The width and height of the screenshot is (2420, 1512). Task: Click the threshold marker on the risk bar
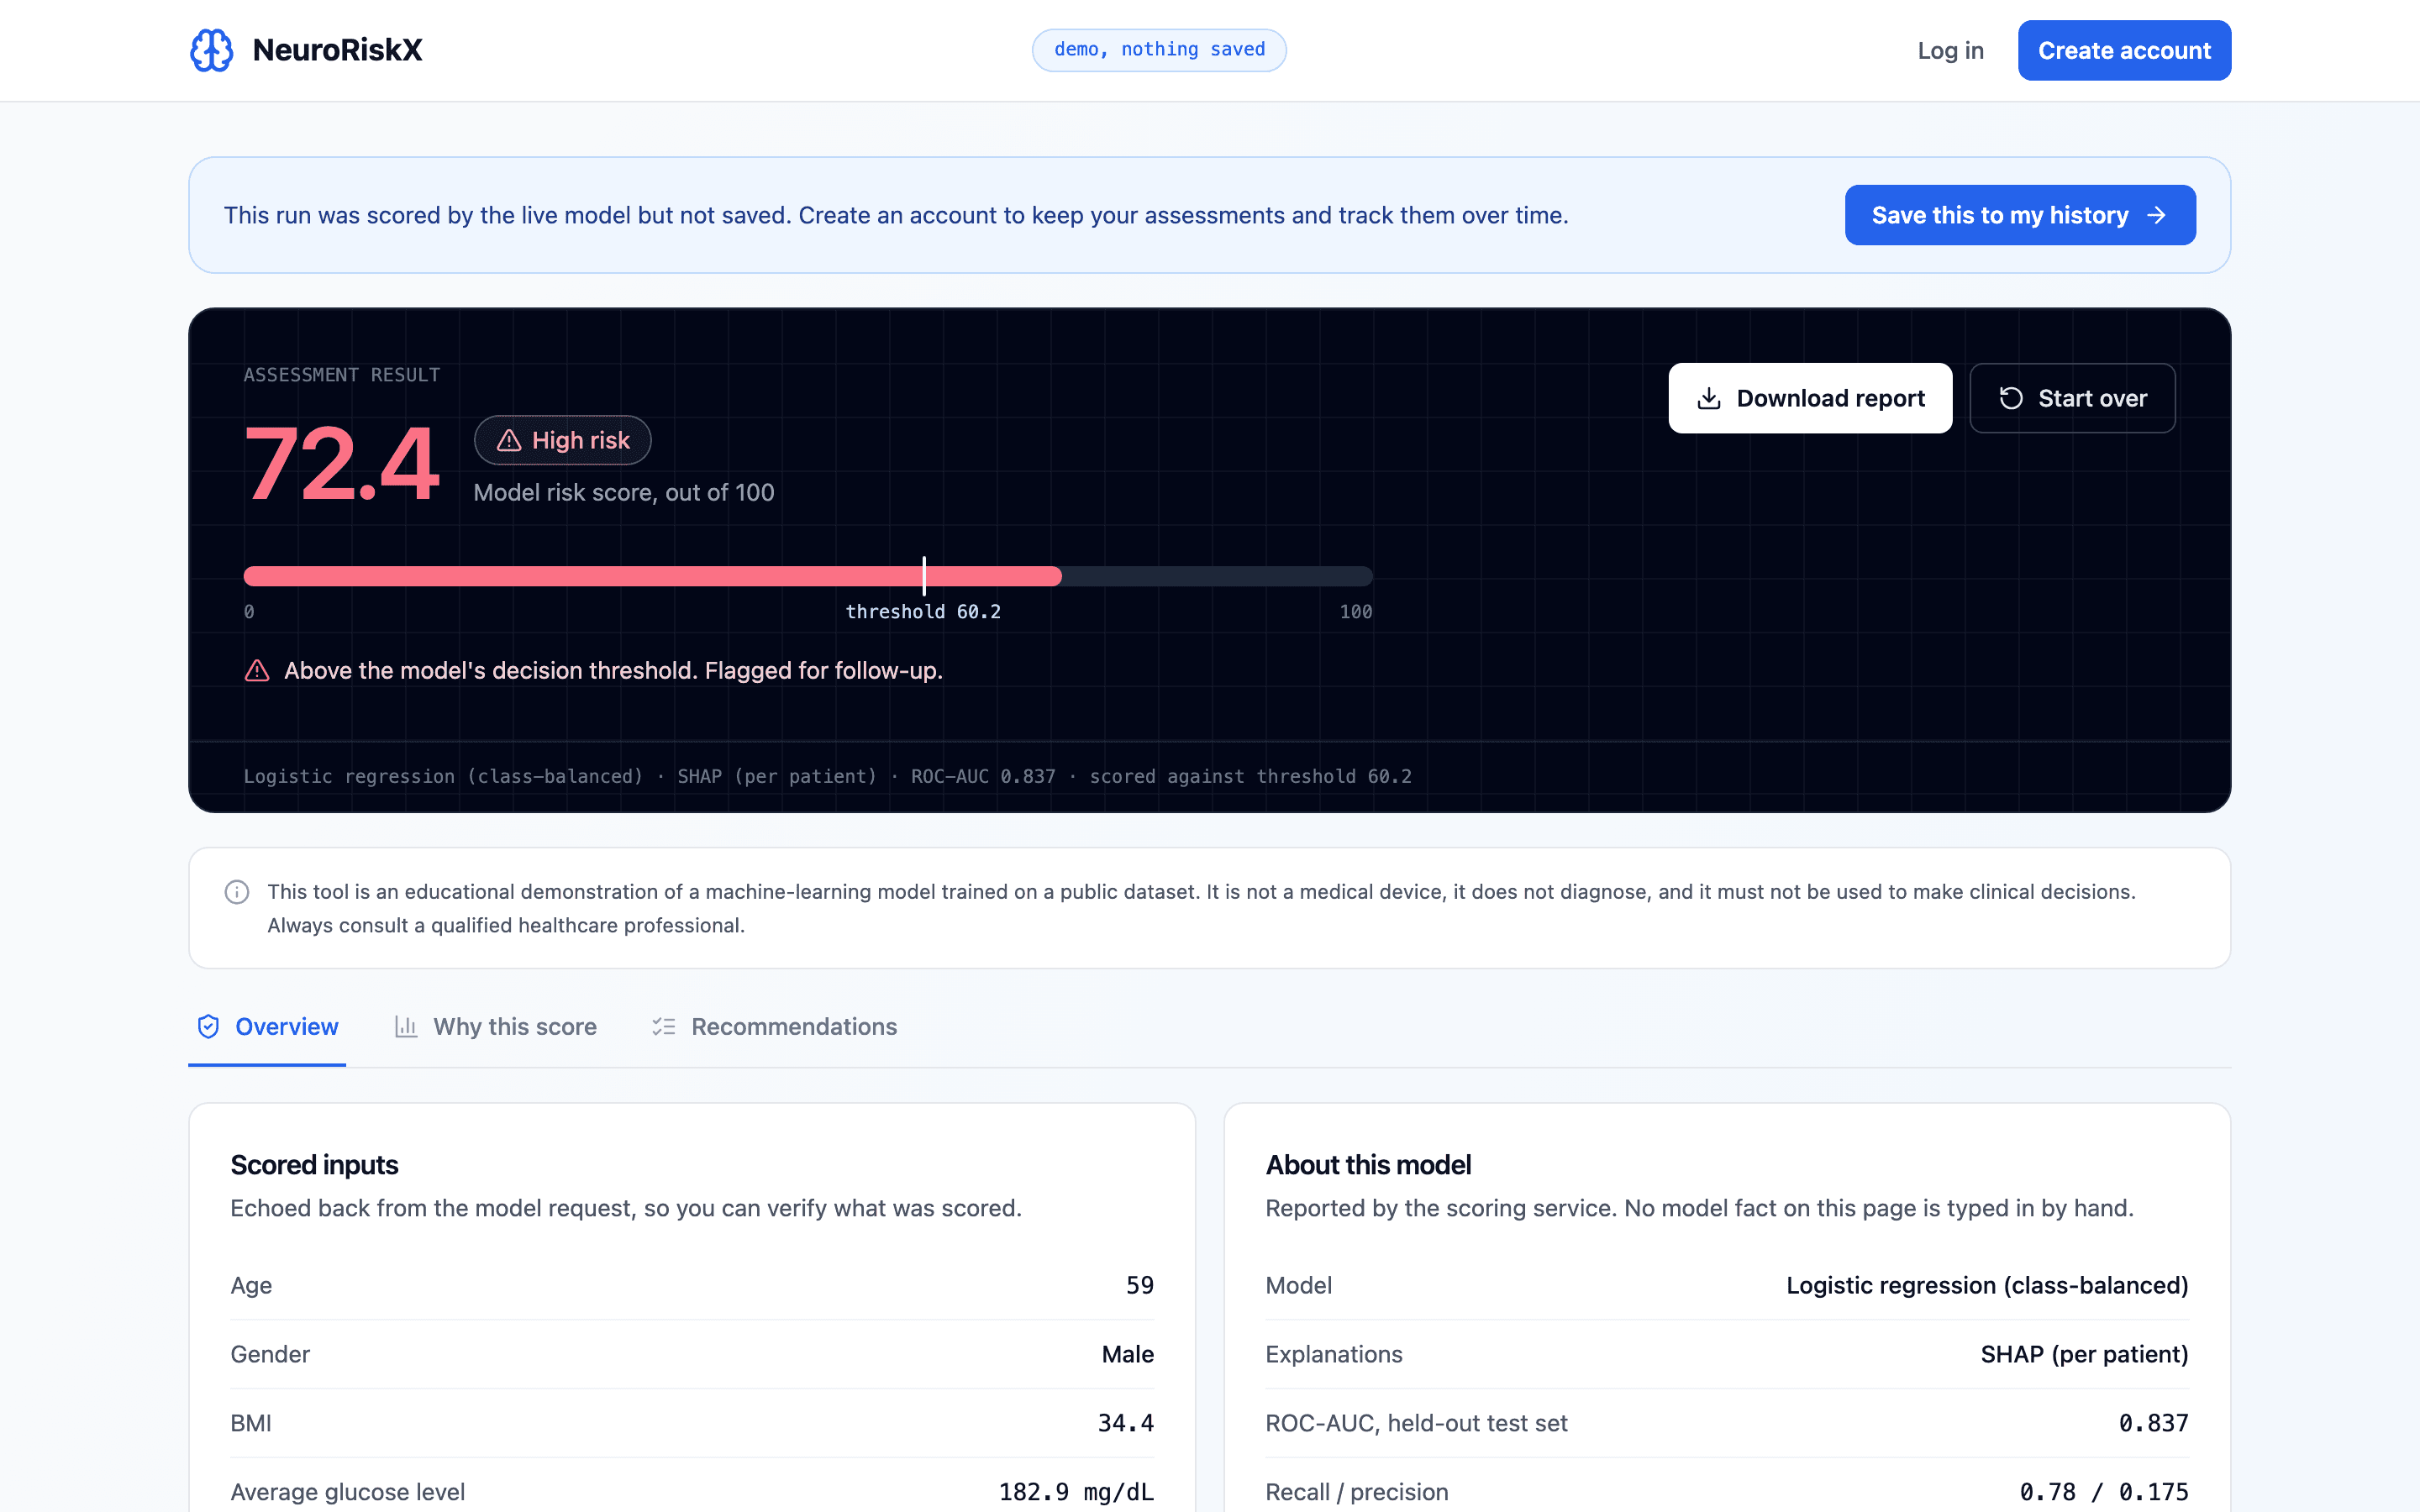924,576
